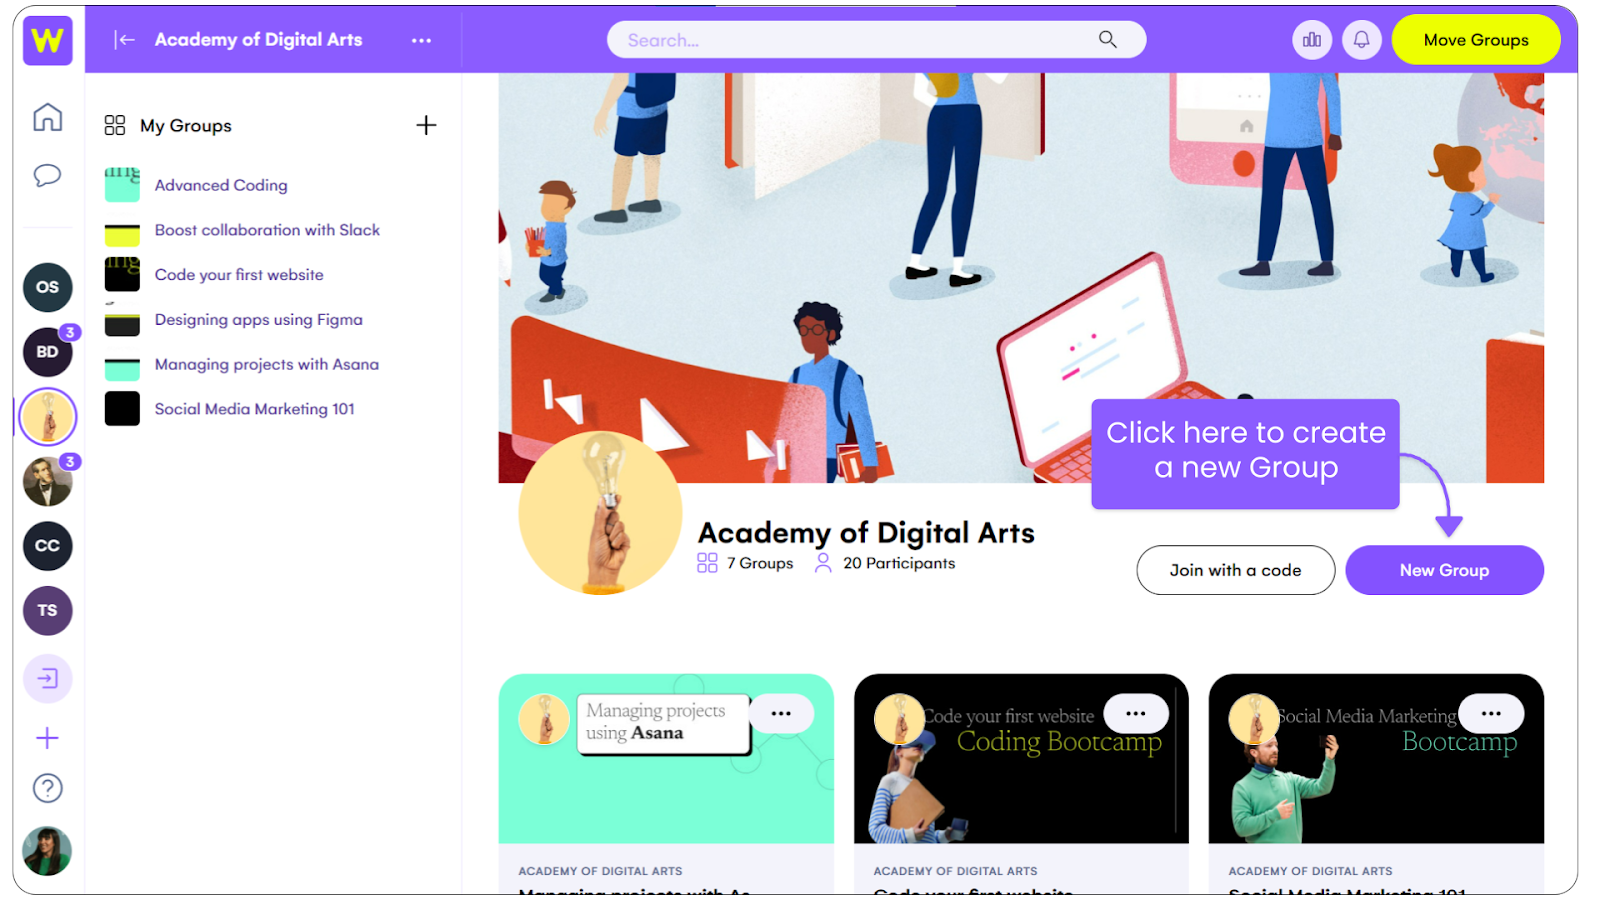Open the analytics bar chart icon
This screenshot has width=1600, height=900.
pyautogui.click(x=1312, y=40)
